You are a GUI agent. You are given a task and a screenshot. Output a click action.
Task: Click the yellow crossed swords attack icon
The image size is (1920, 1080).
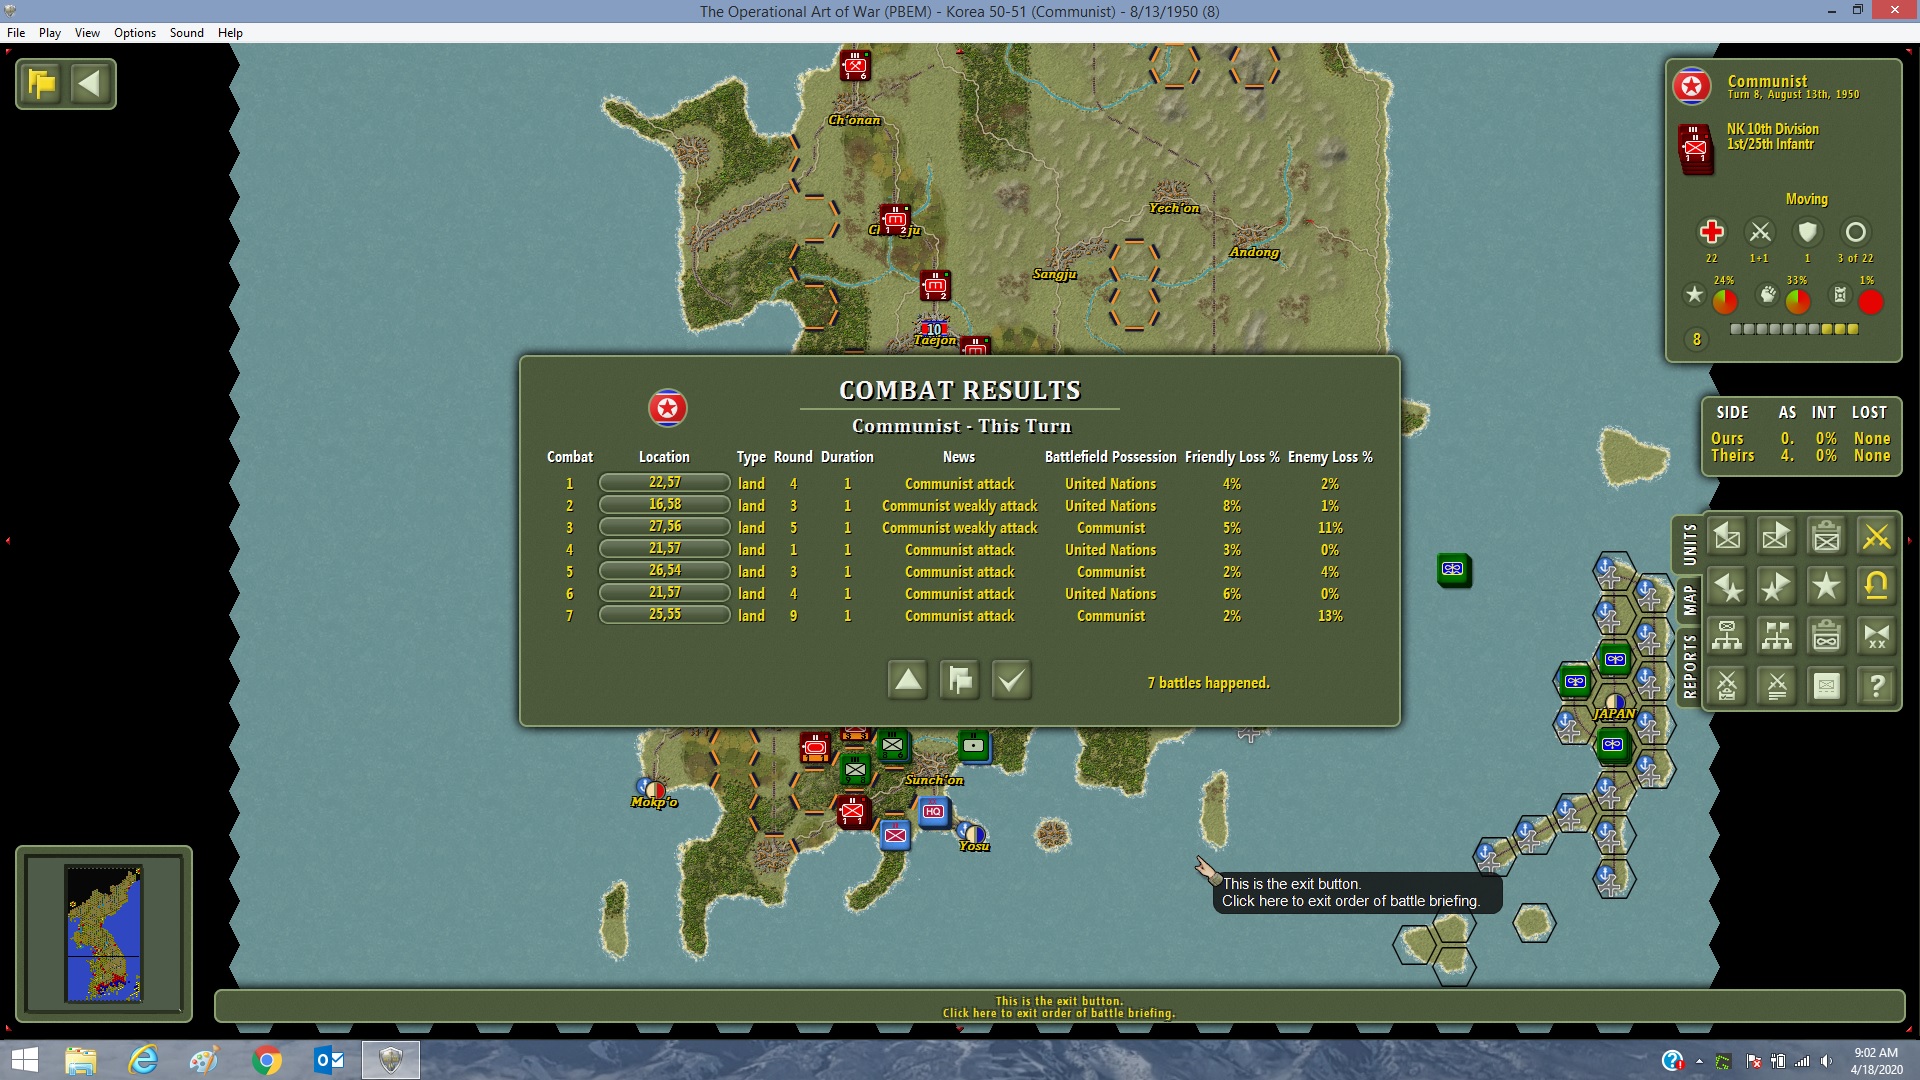(1876, 537)
